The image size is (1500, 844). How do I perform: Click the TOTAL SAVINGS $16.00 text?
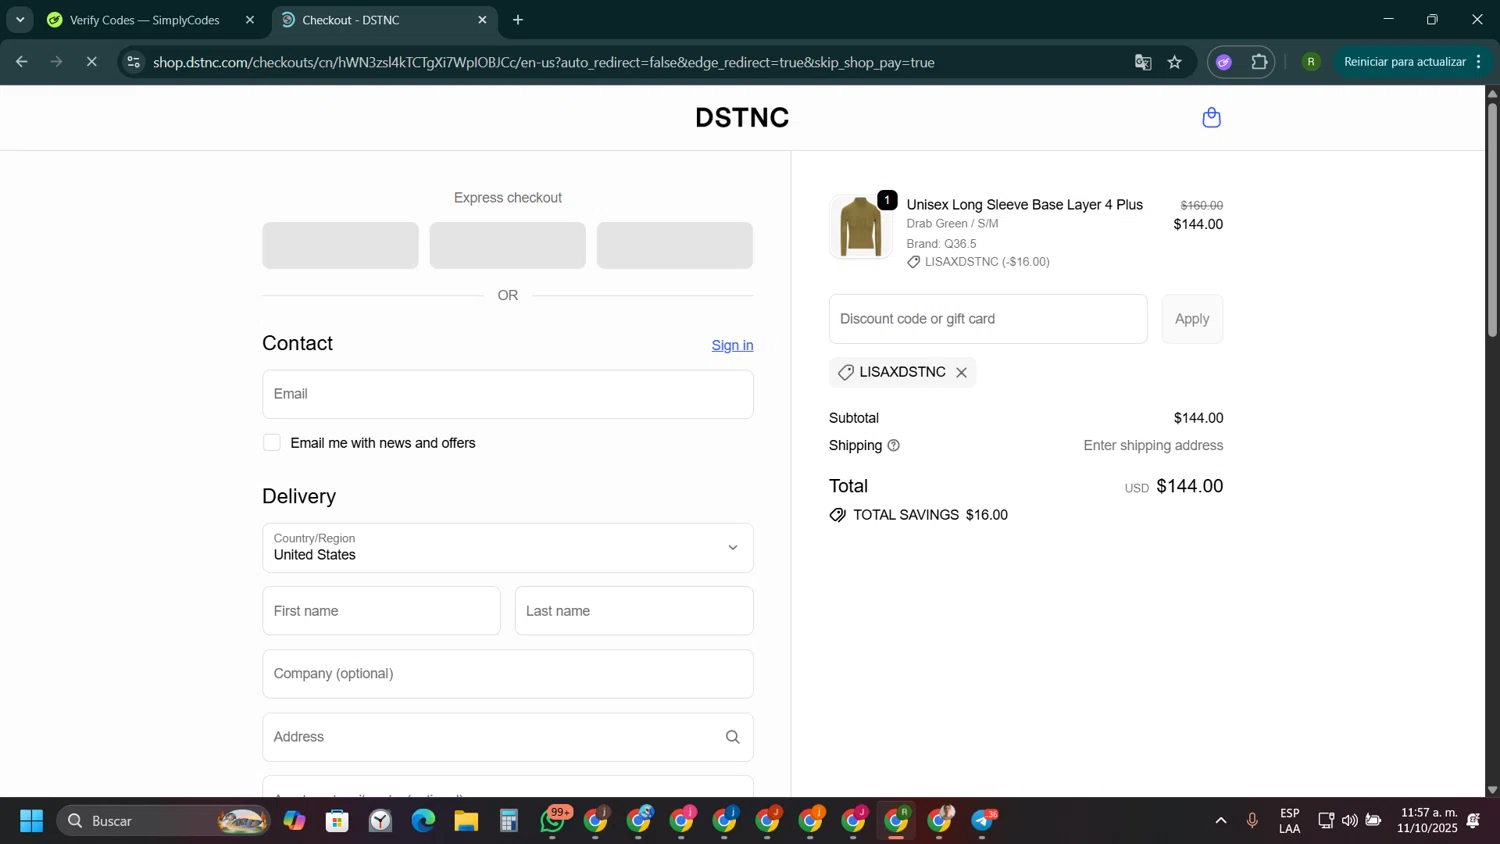click(930, 515)
